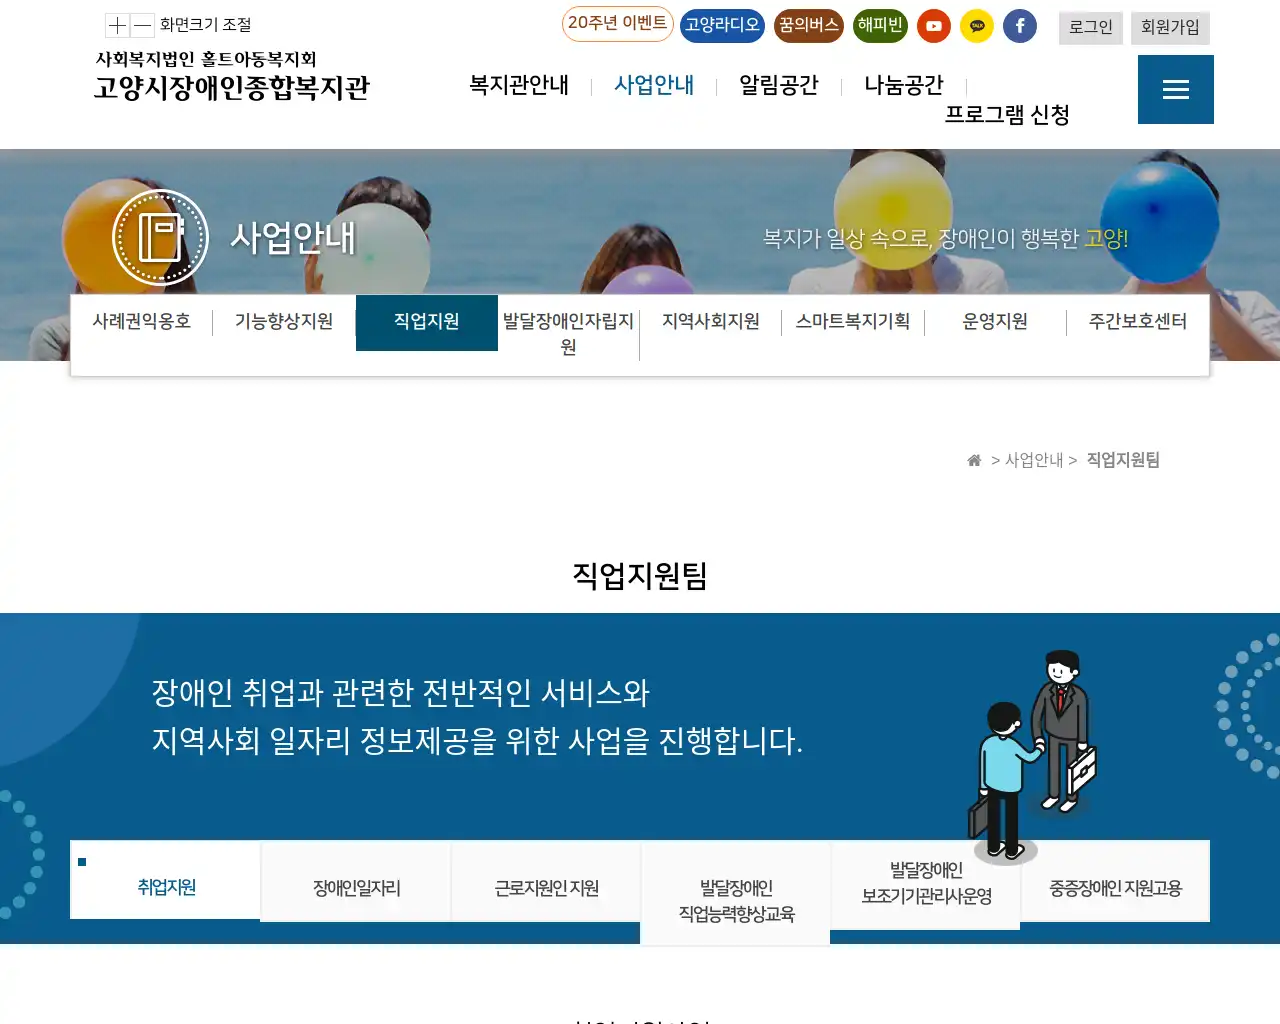Screen dimensions: 1280x1024
Task: Open the 꿈의버스 badge
Action: point(809,25)
